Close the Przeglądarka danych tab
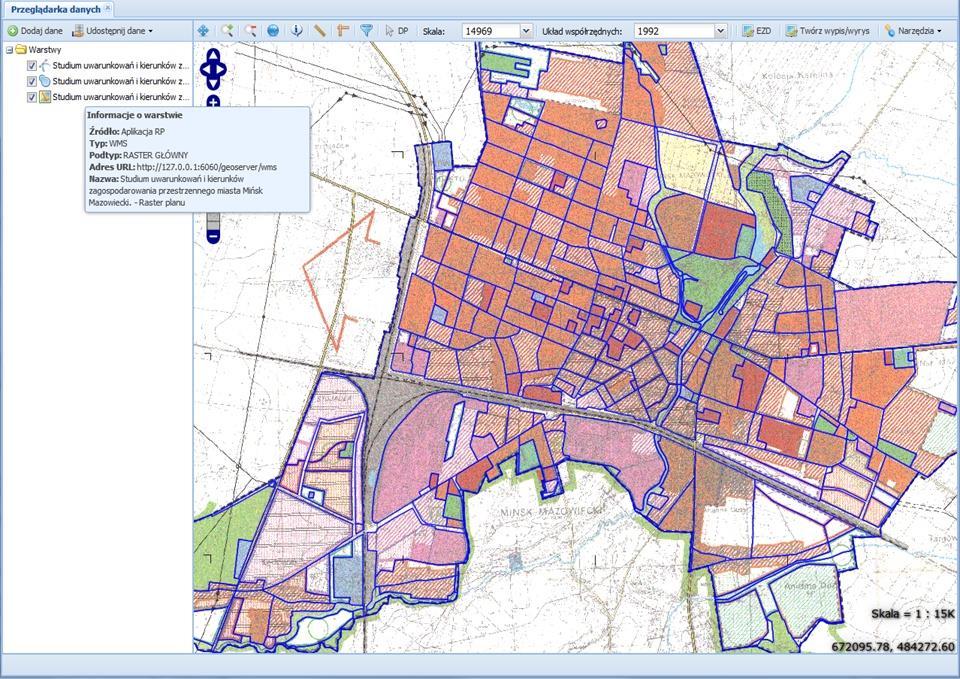 point(108,8)
